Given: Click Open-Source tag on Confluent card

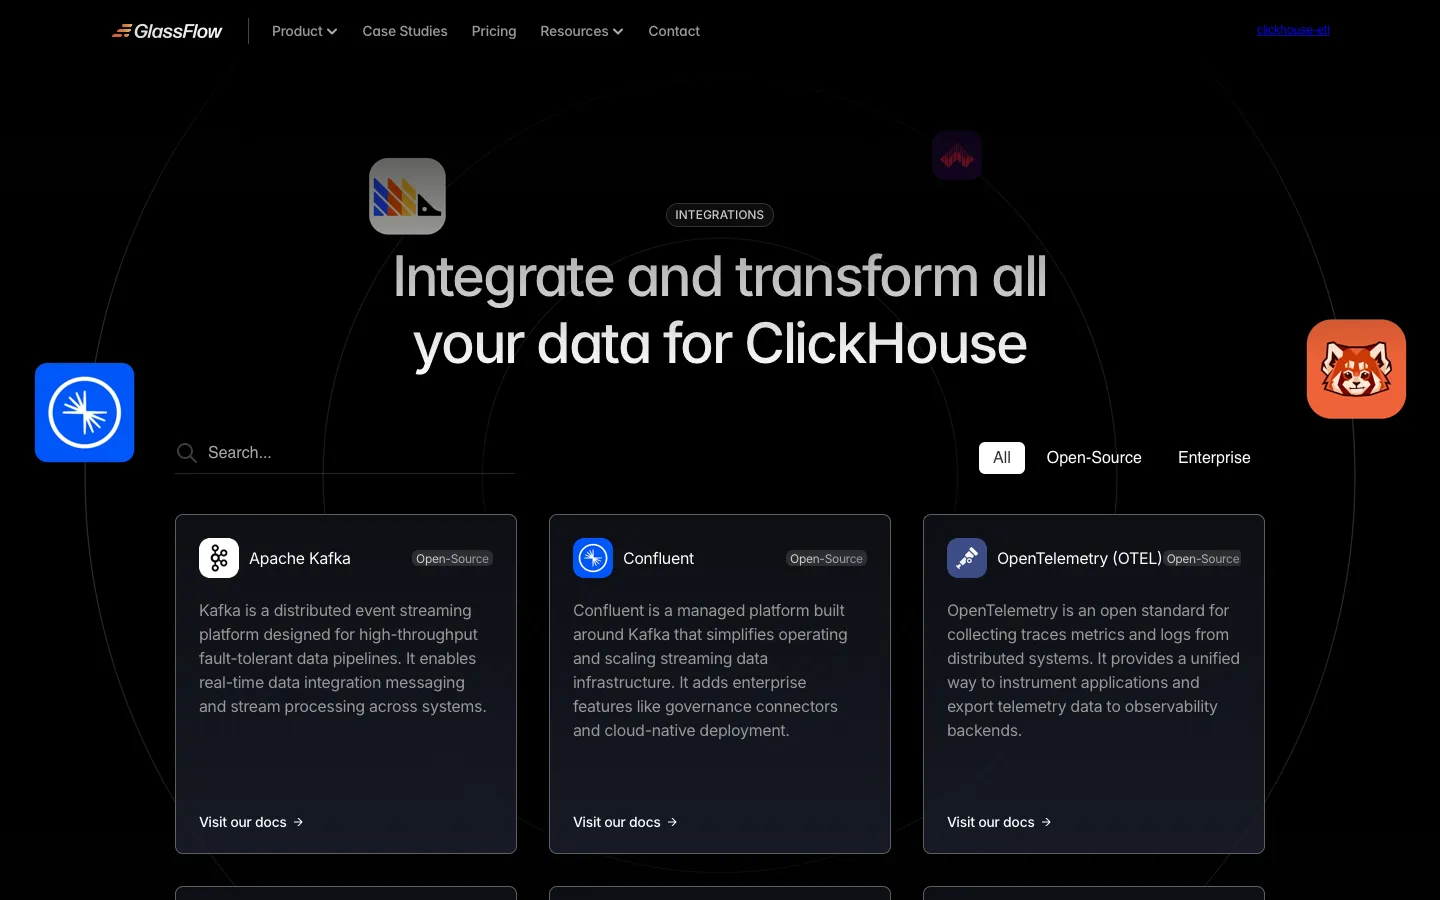Looking at the screenshot, I should pyautogui.click(x=826, y=559).
